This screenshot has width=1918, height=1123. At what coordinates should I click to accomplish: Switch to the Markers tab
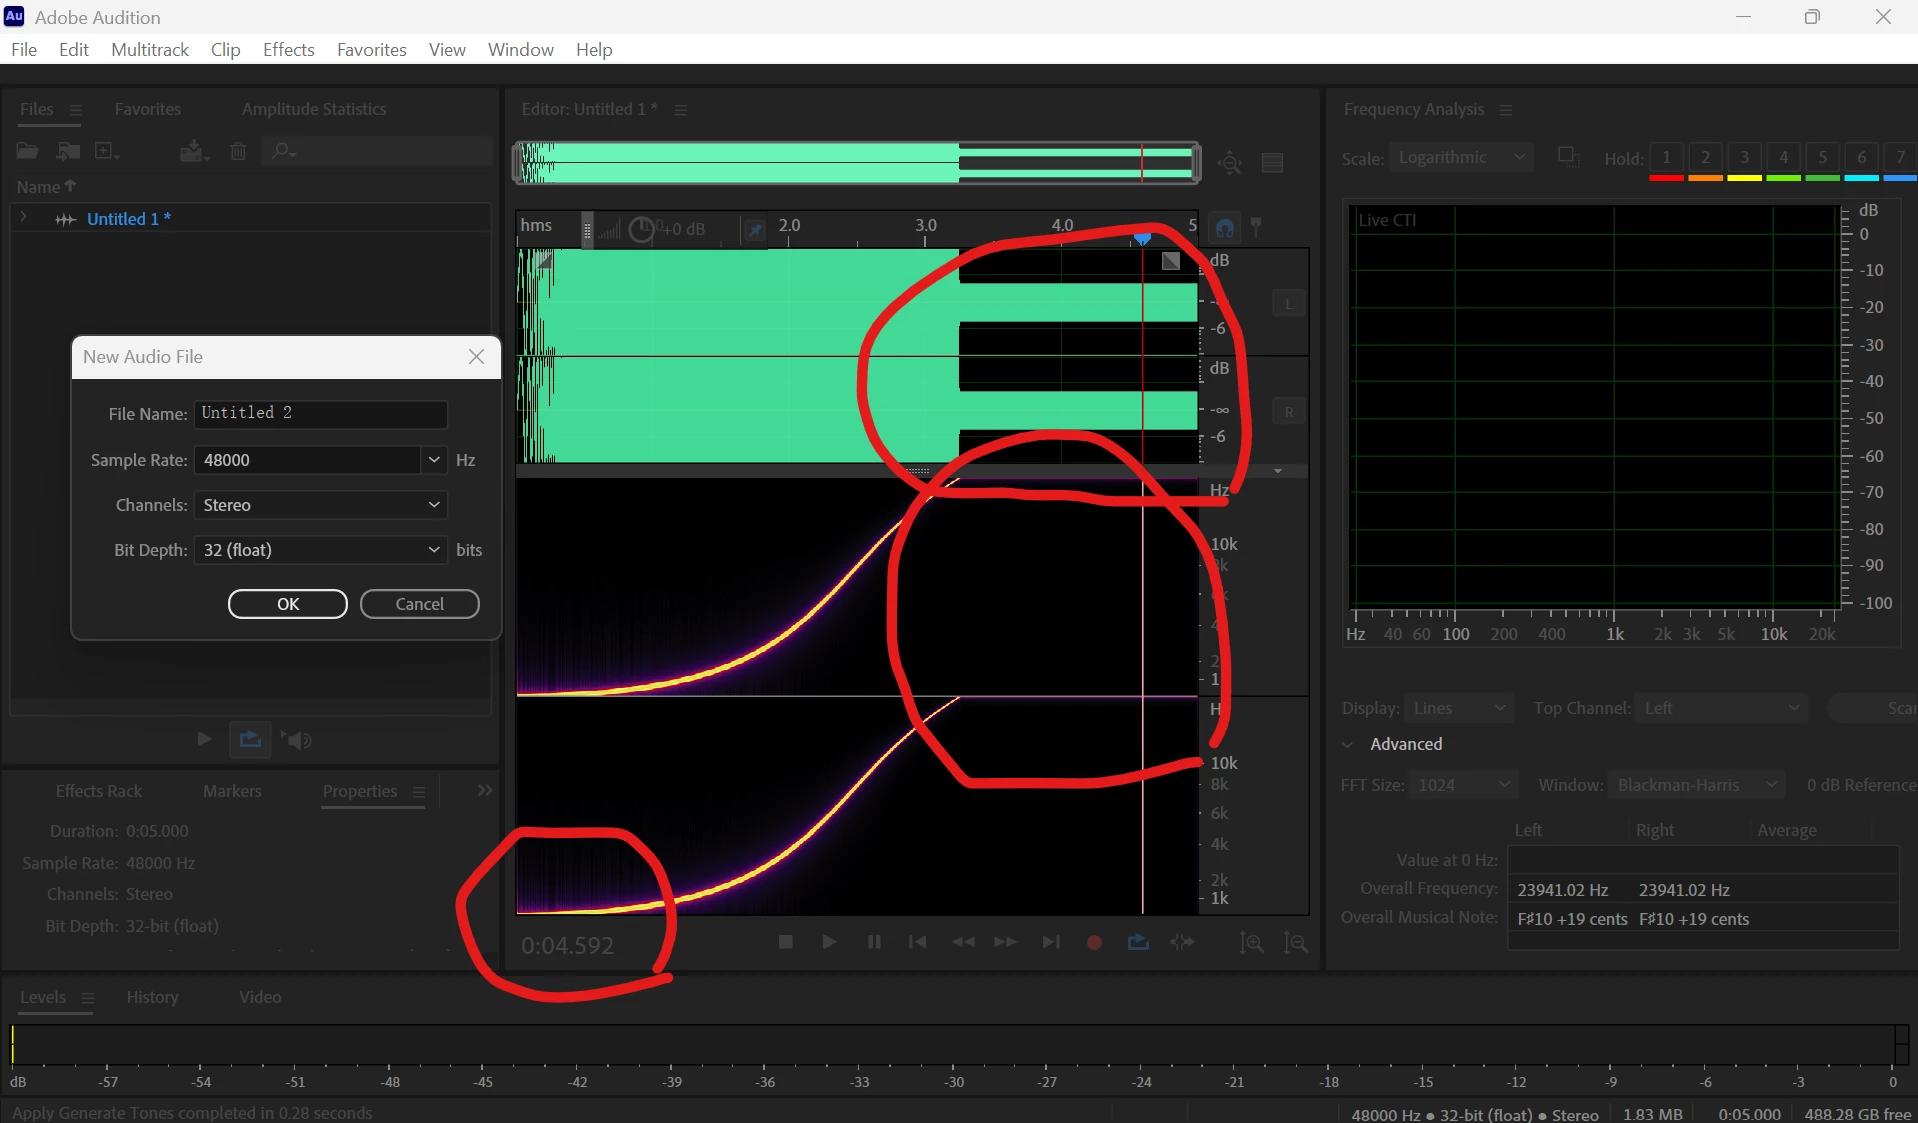point(232,791)
